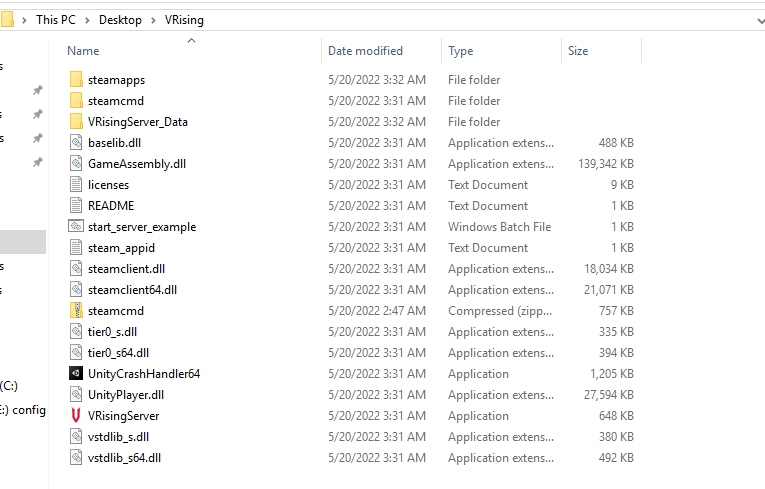Go to This PC in the breadcrumb

point(56,20)
